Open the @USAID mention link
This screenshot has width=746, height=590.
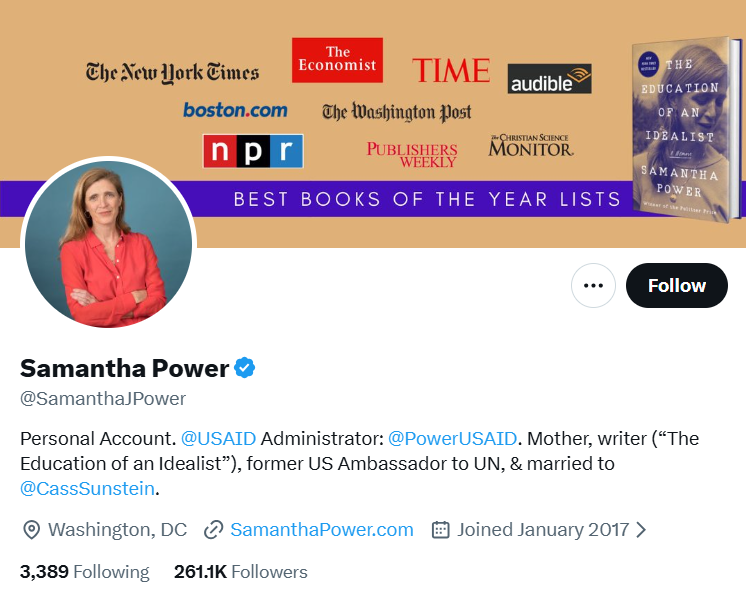219,438
